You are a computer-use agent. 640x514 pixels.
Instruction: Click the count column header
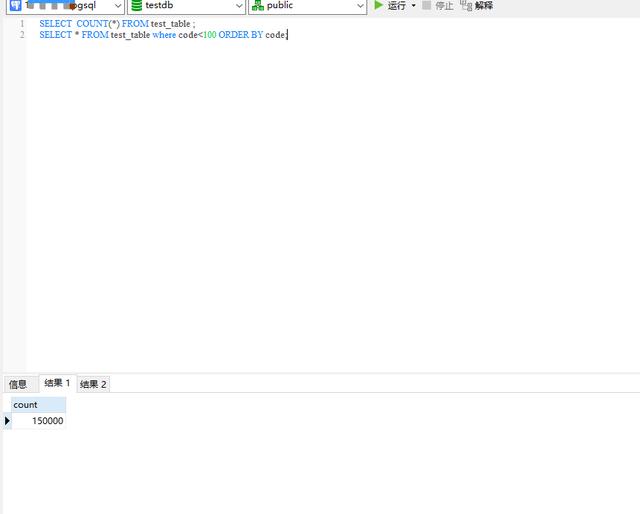pos(38,405)
